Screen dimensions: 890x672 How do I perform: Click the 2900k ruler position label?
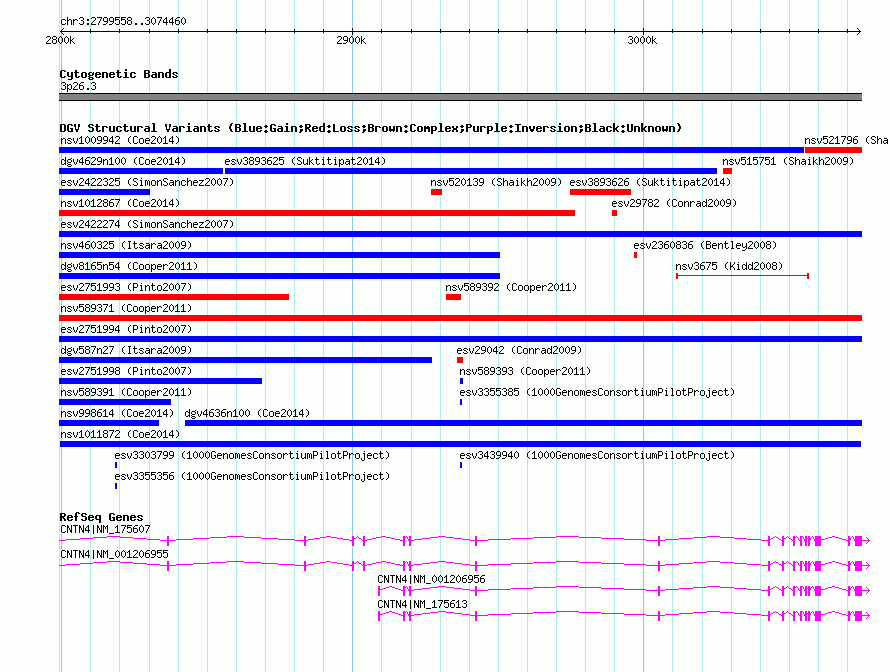point(351,40)
